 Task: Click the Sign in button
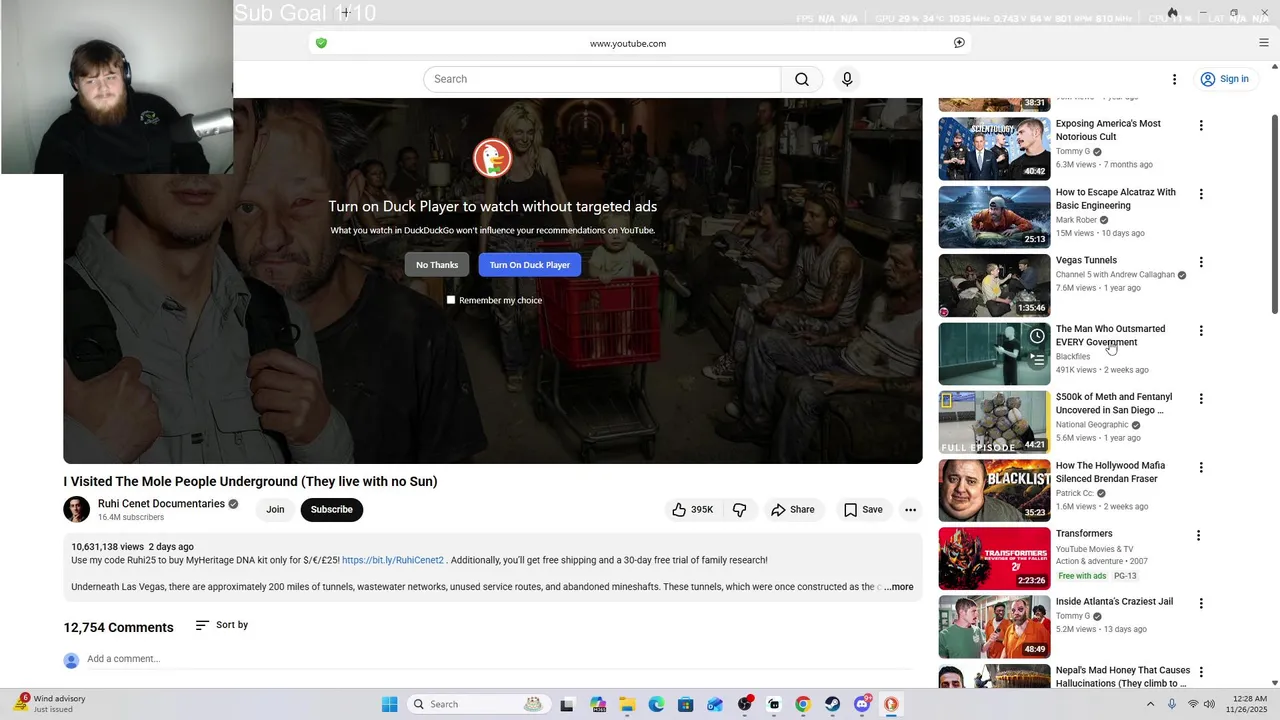[x=1225, y=79]
